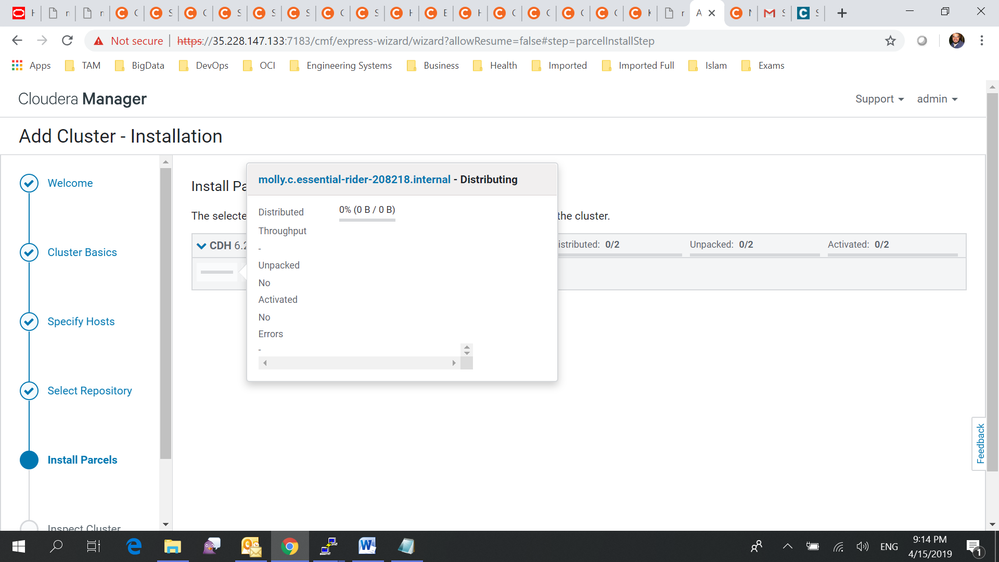Click the errors box up-down stepper

click(x=467, y=350)
